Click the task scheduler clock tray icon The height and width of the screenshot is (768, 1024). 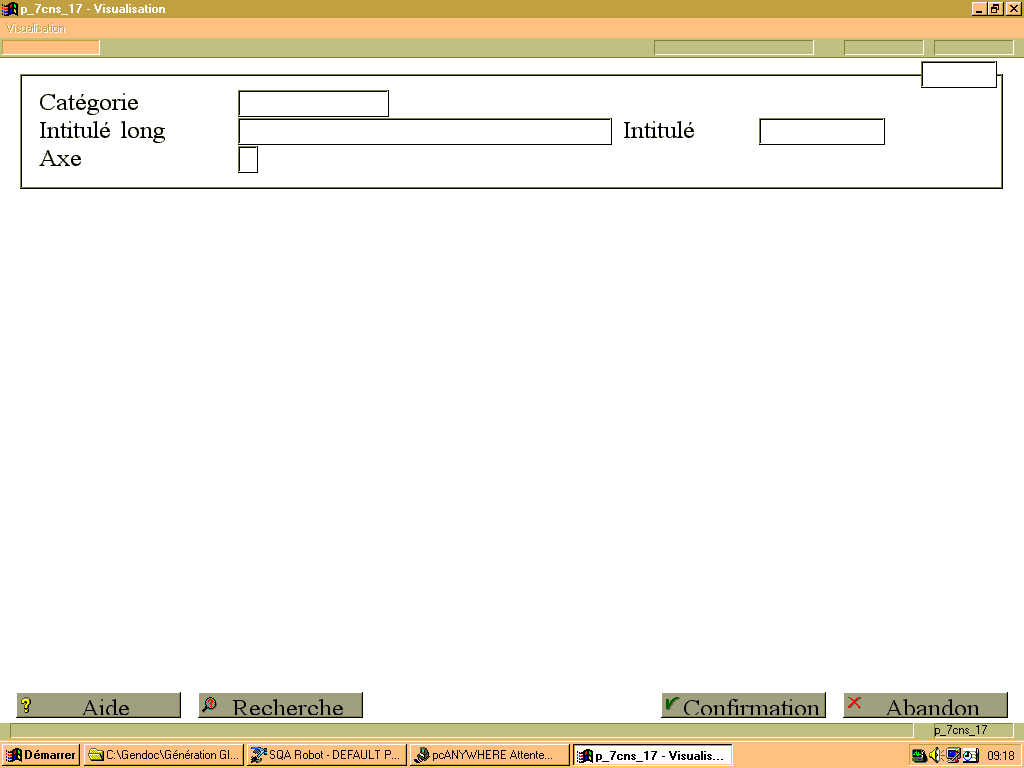[971, 755]
